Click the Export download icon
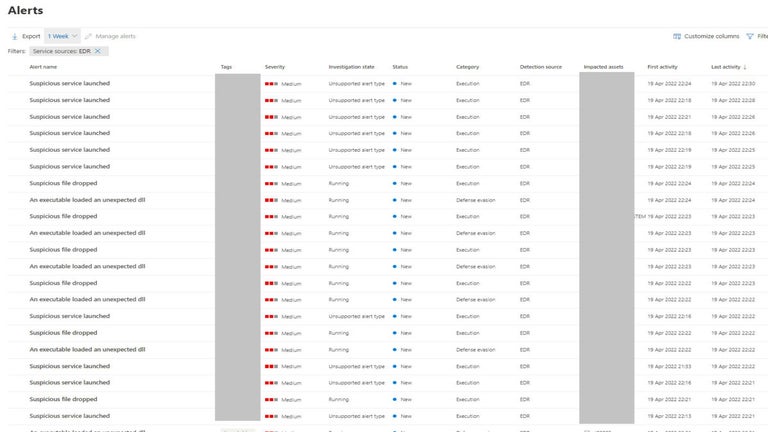This screenshot has width=768, height=432. (x=14, y=36)
